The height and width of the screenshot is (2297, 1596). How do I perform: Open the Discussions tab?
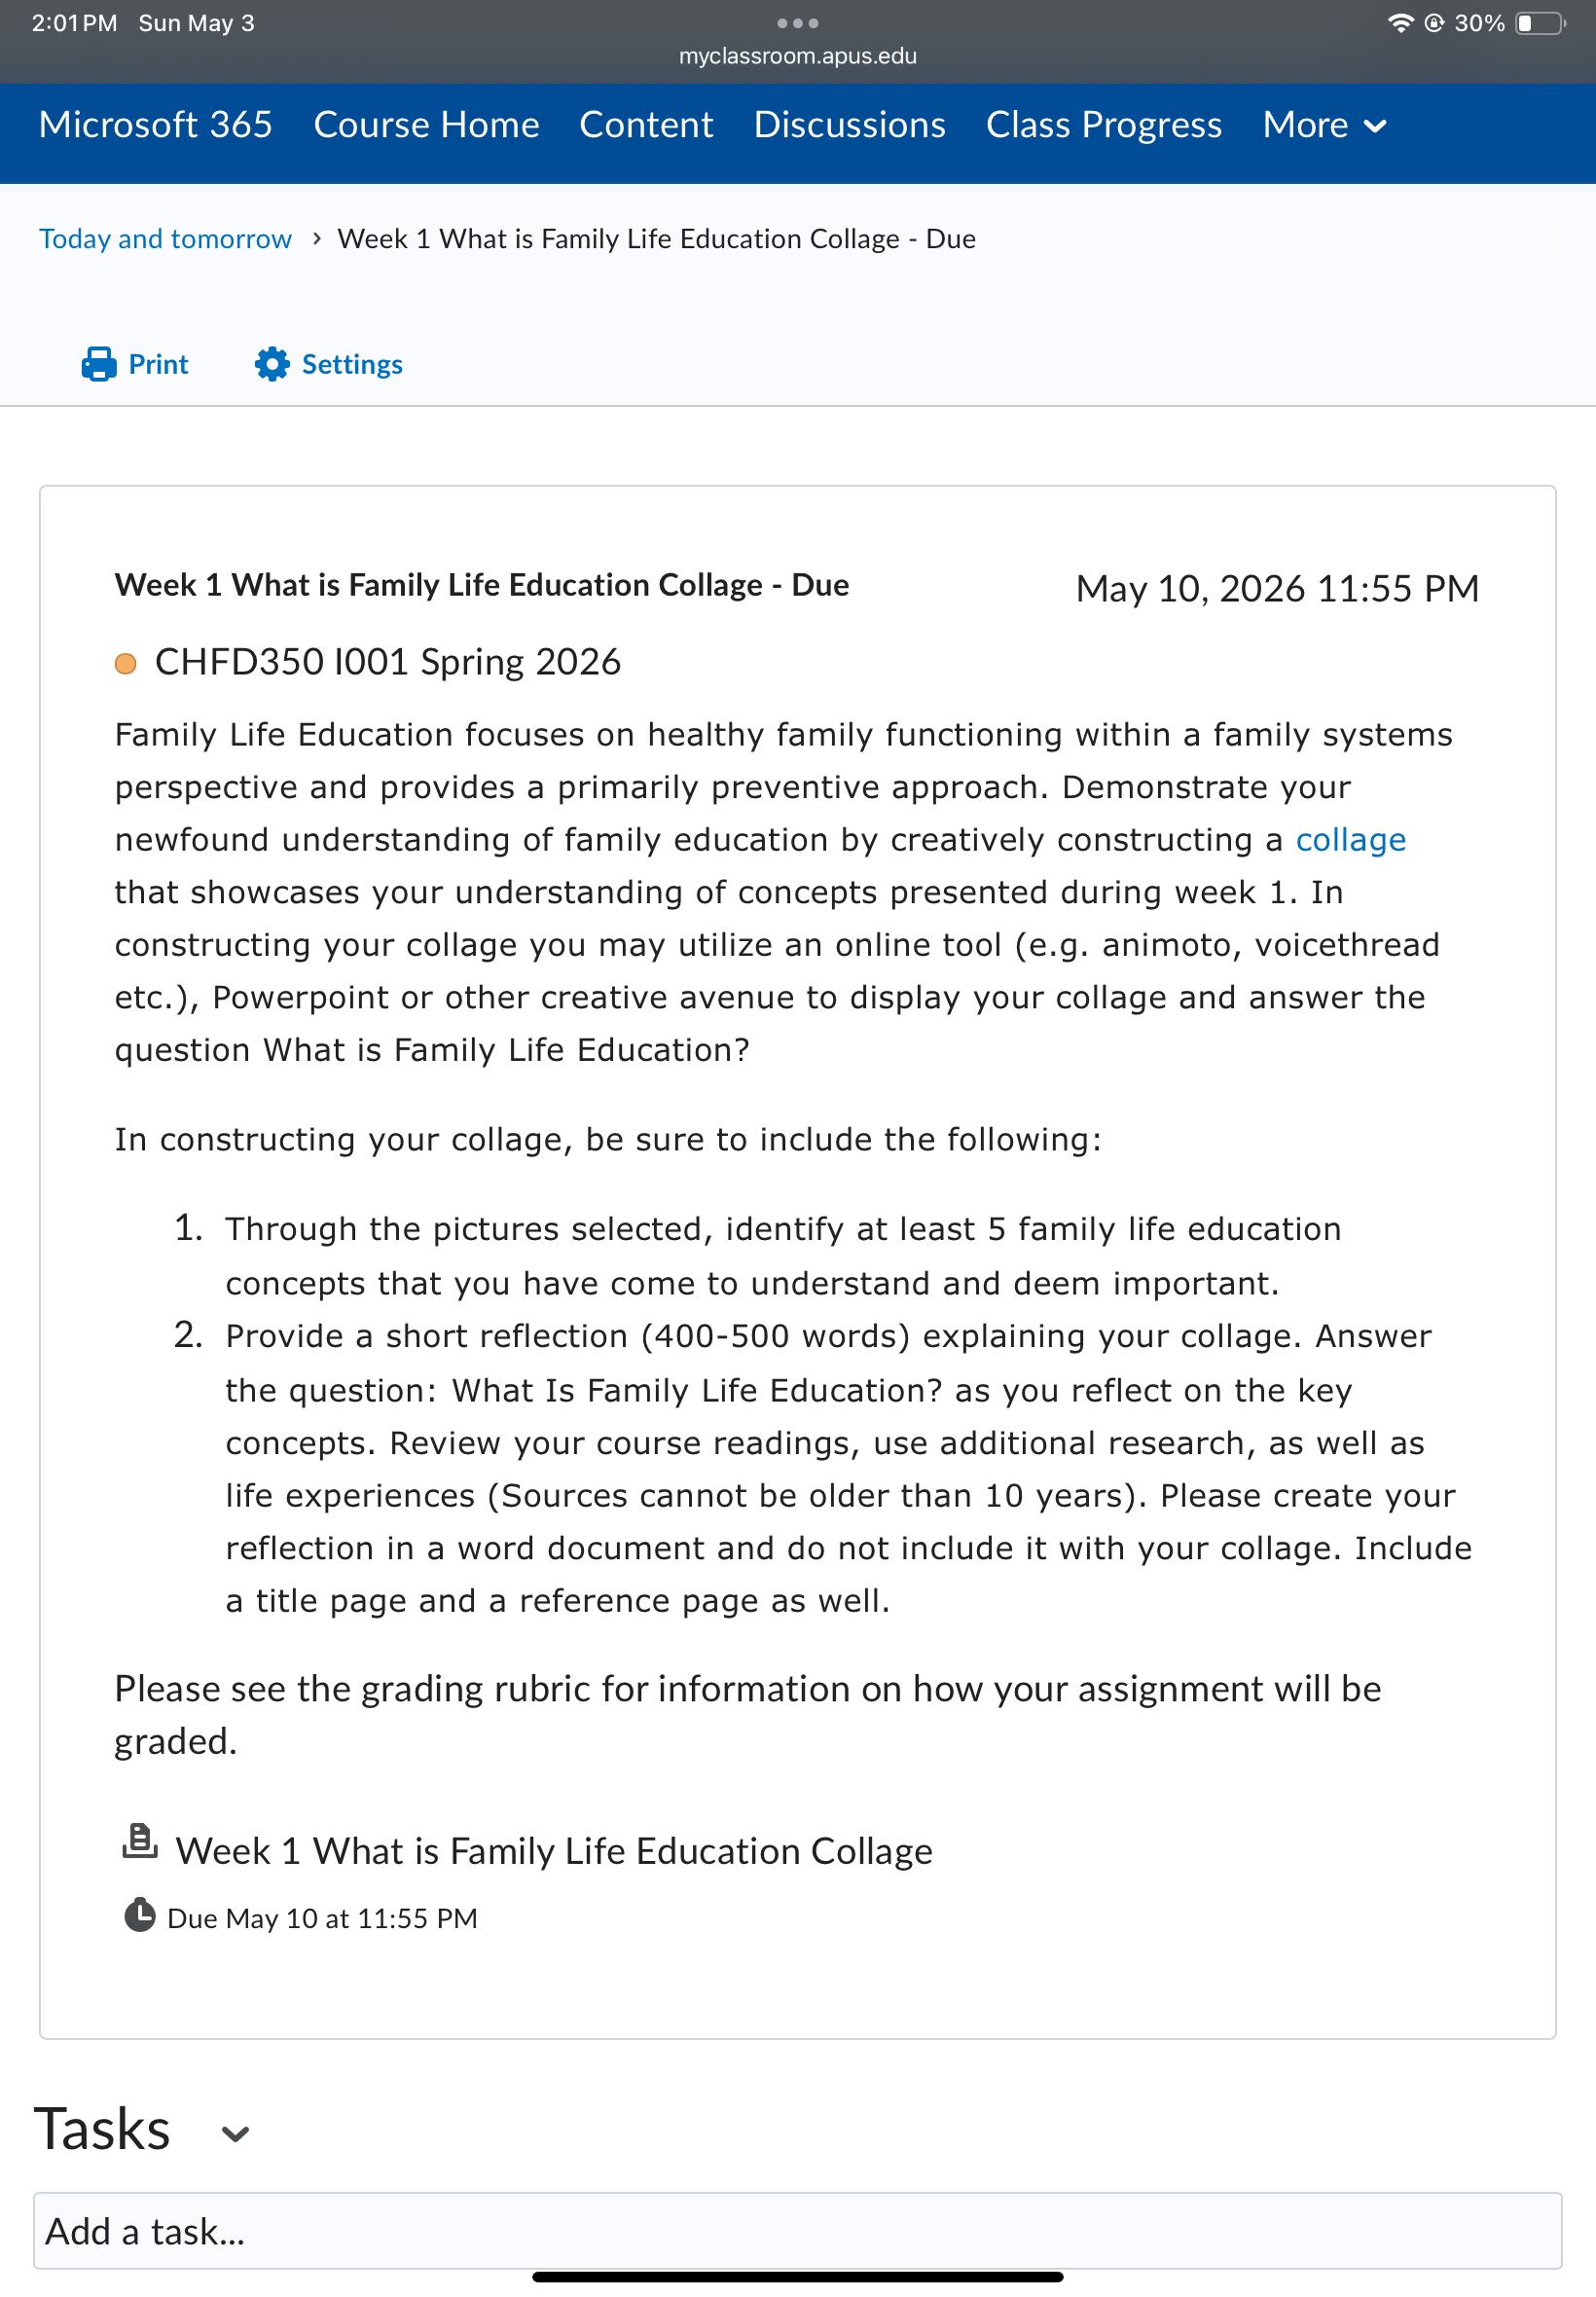pos(849,125)
